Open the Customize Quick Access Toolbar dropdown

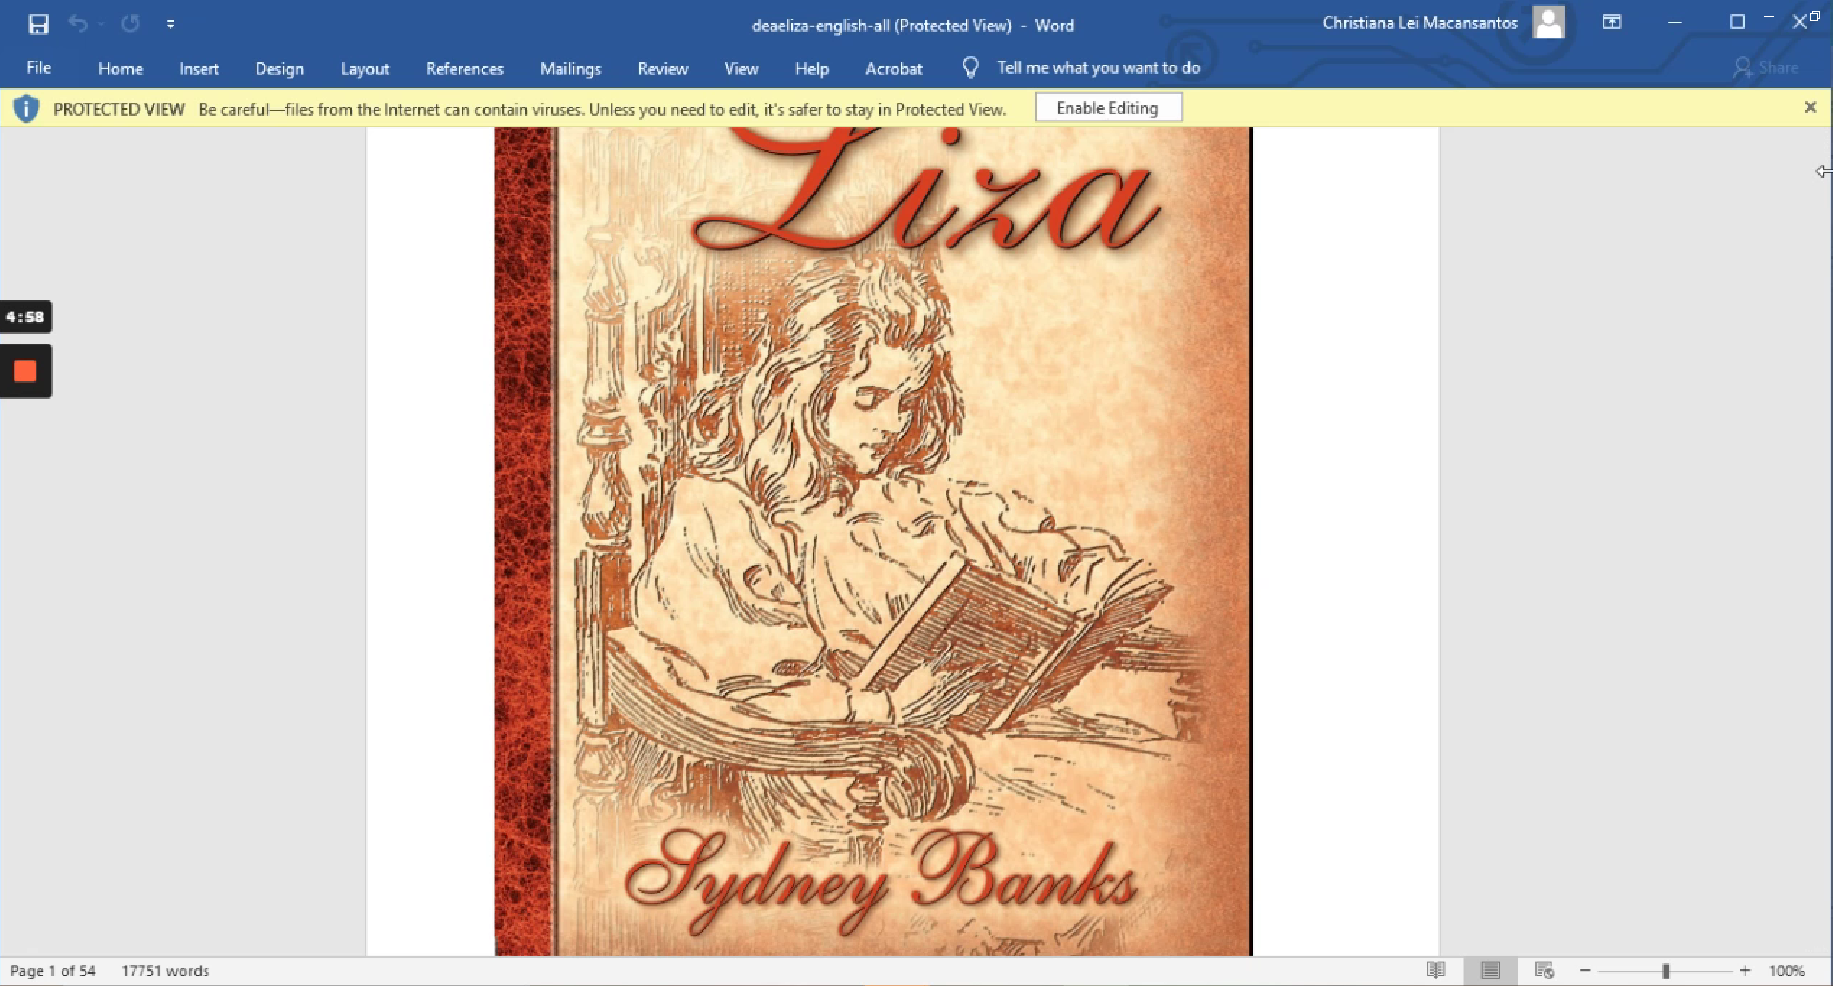170,24
